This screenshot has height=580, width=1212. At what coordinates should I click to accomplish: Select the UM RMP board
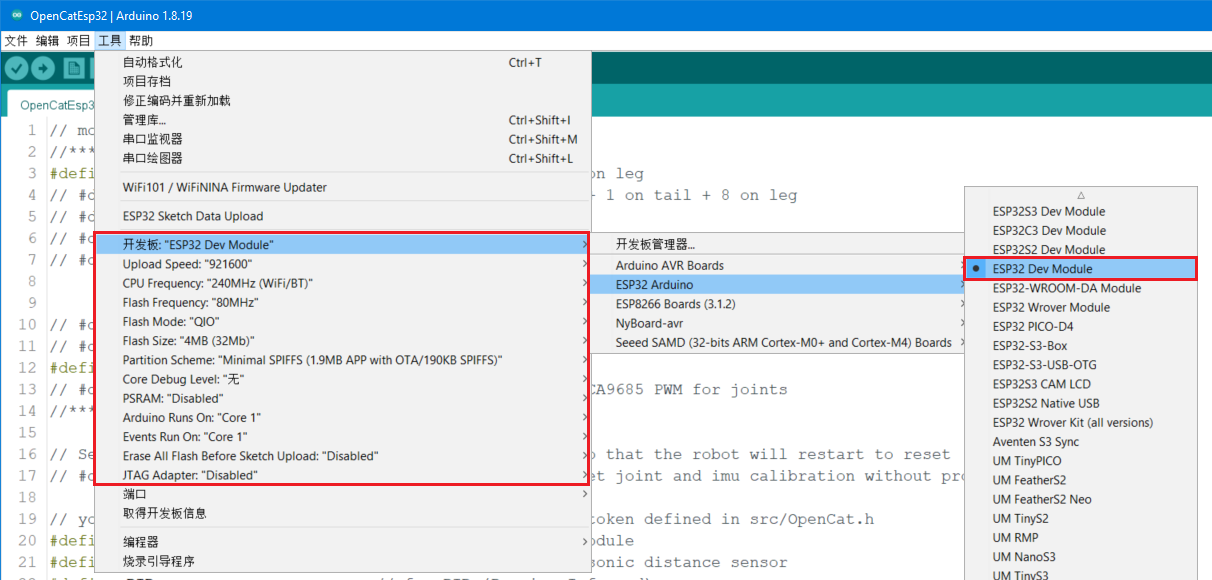point(1081,538)
